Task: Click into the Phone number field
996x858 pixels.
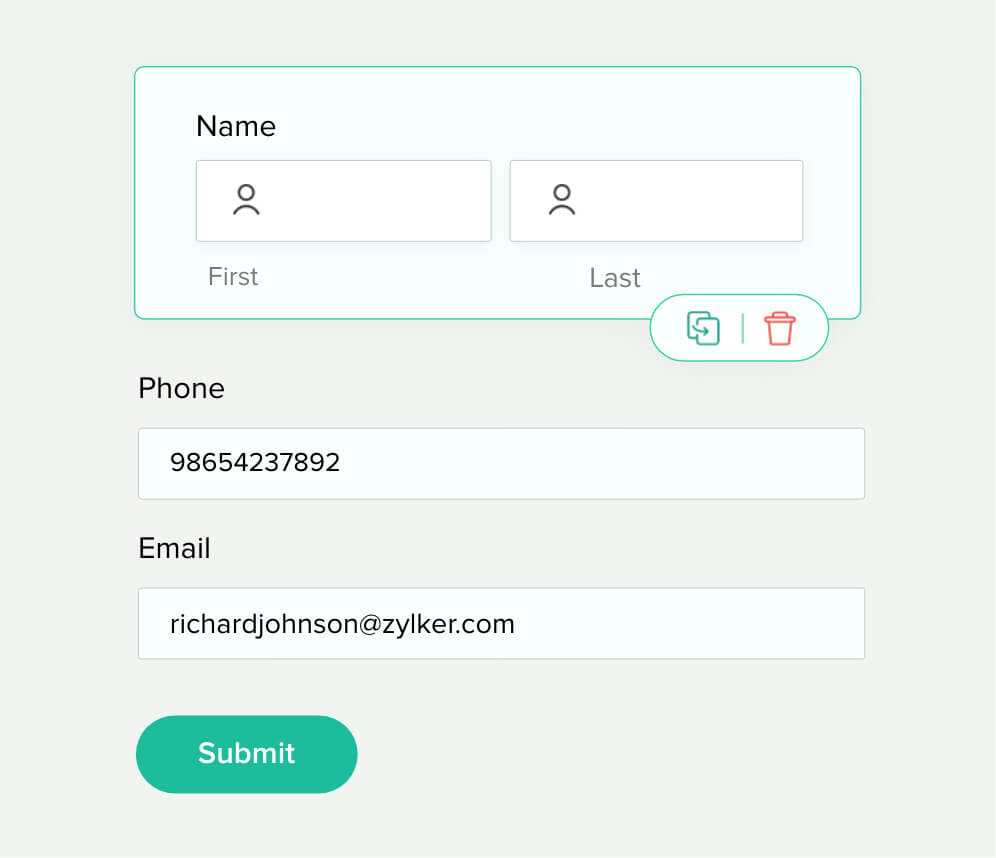Action: click(x=600, y=463)
